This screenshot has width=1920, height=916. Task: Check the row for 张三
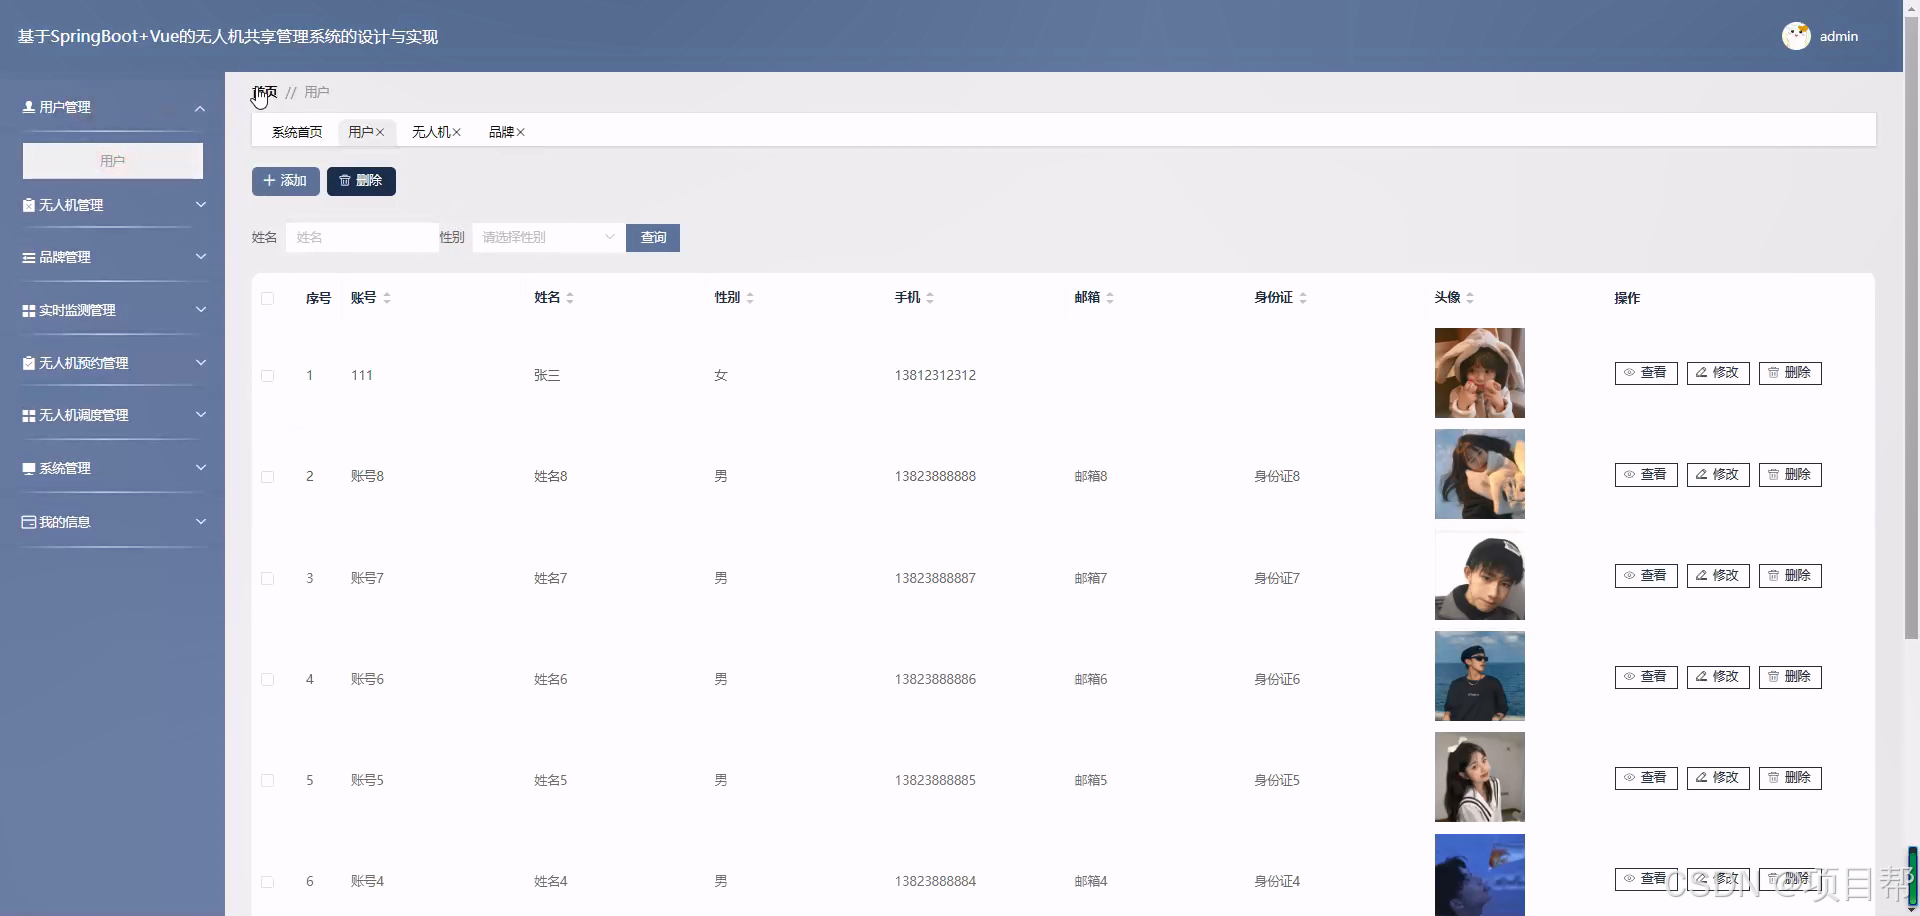point(267,376)
